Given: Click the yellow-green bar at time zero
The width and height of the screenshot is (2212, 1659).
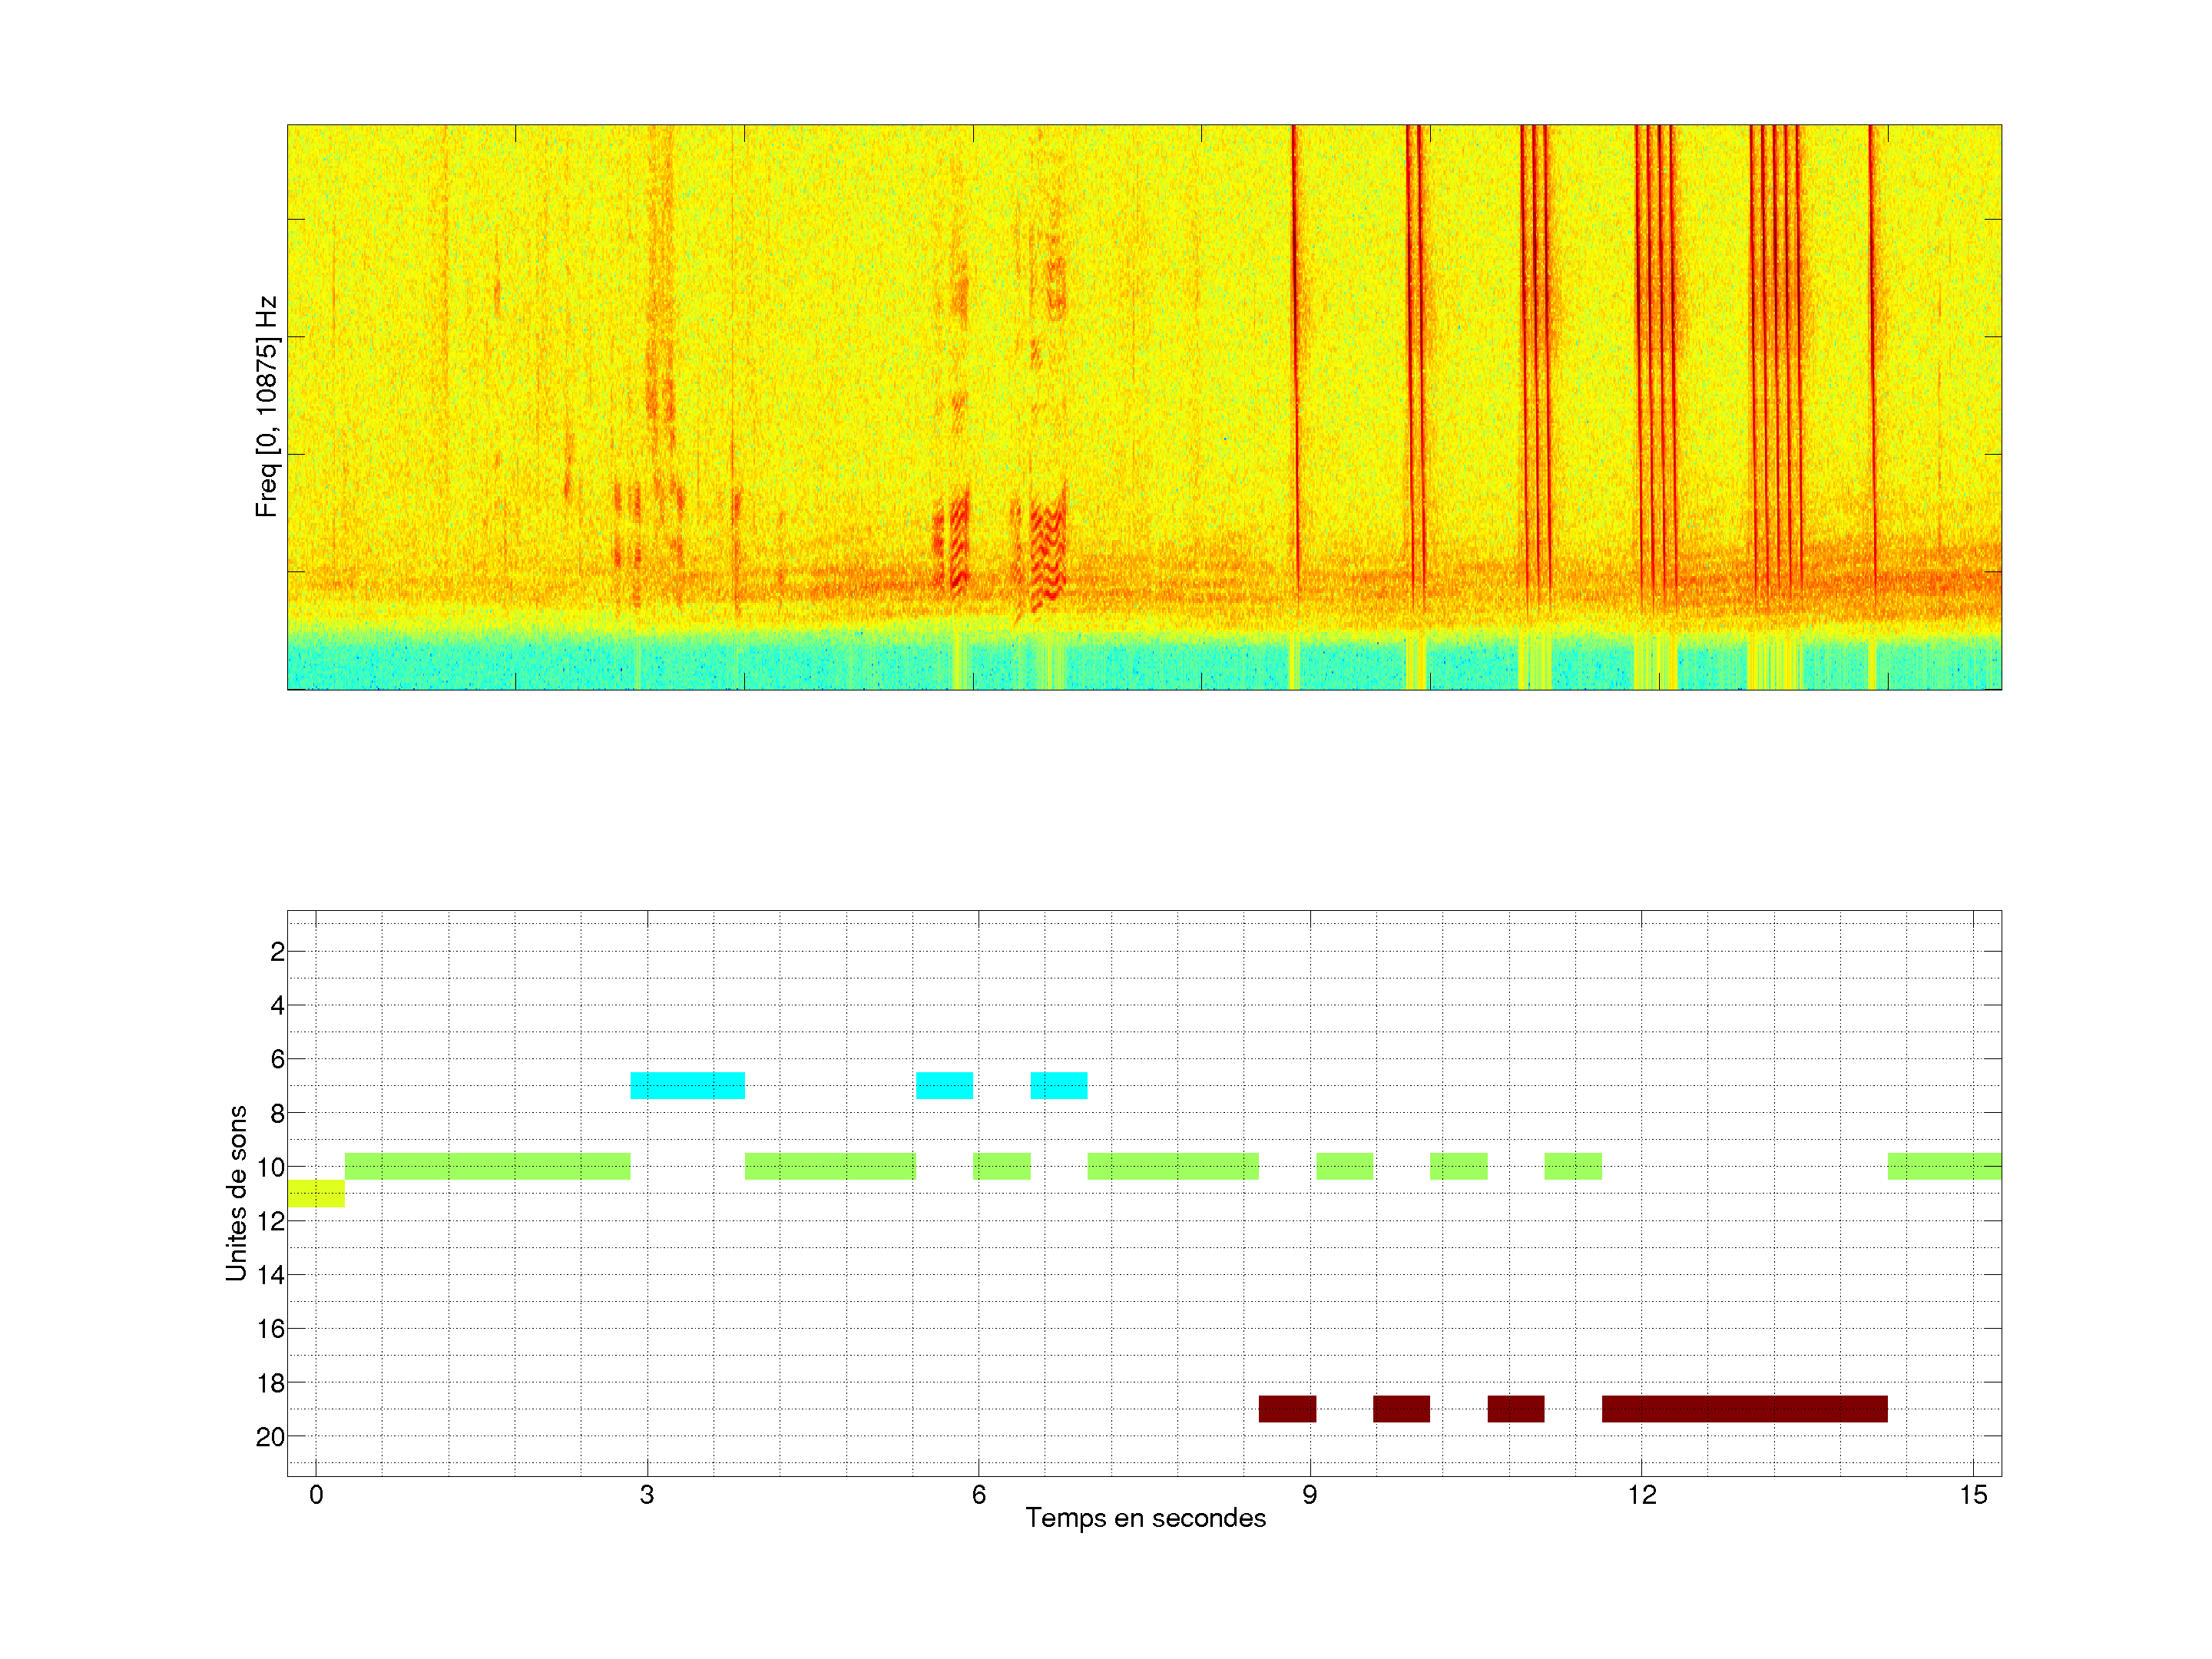Looking at the screenshot, I should tap(315, 1193).
